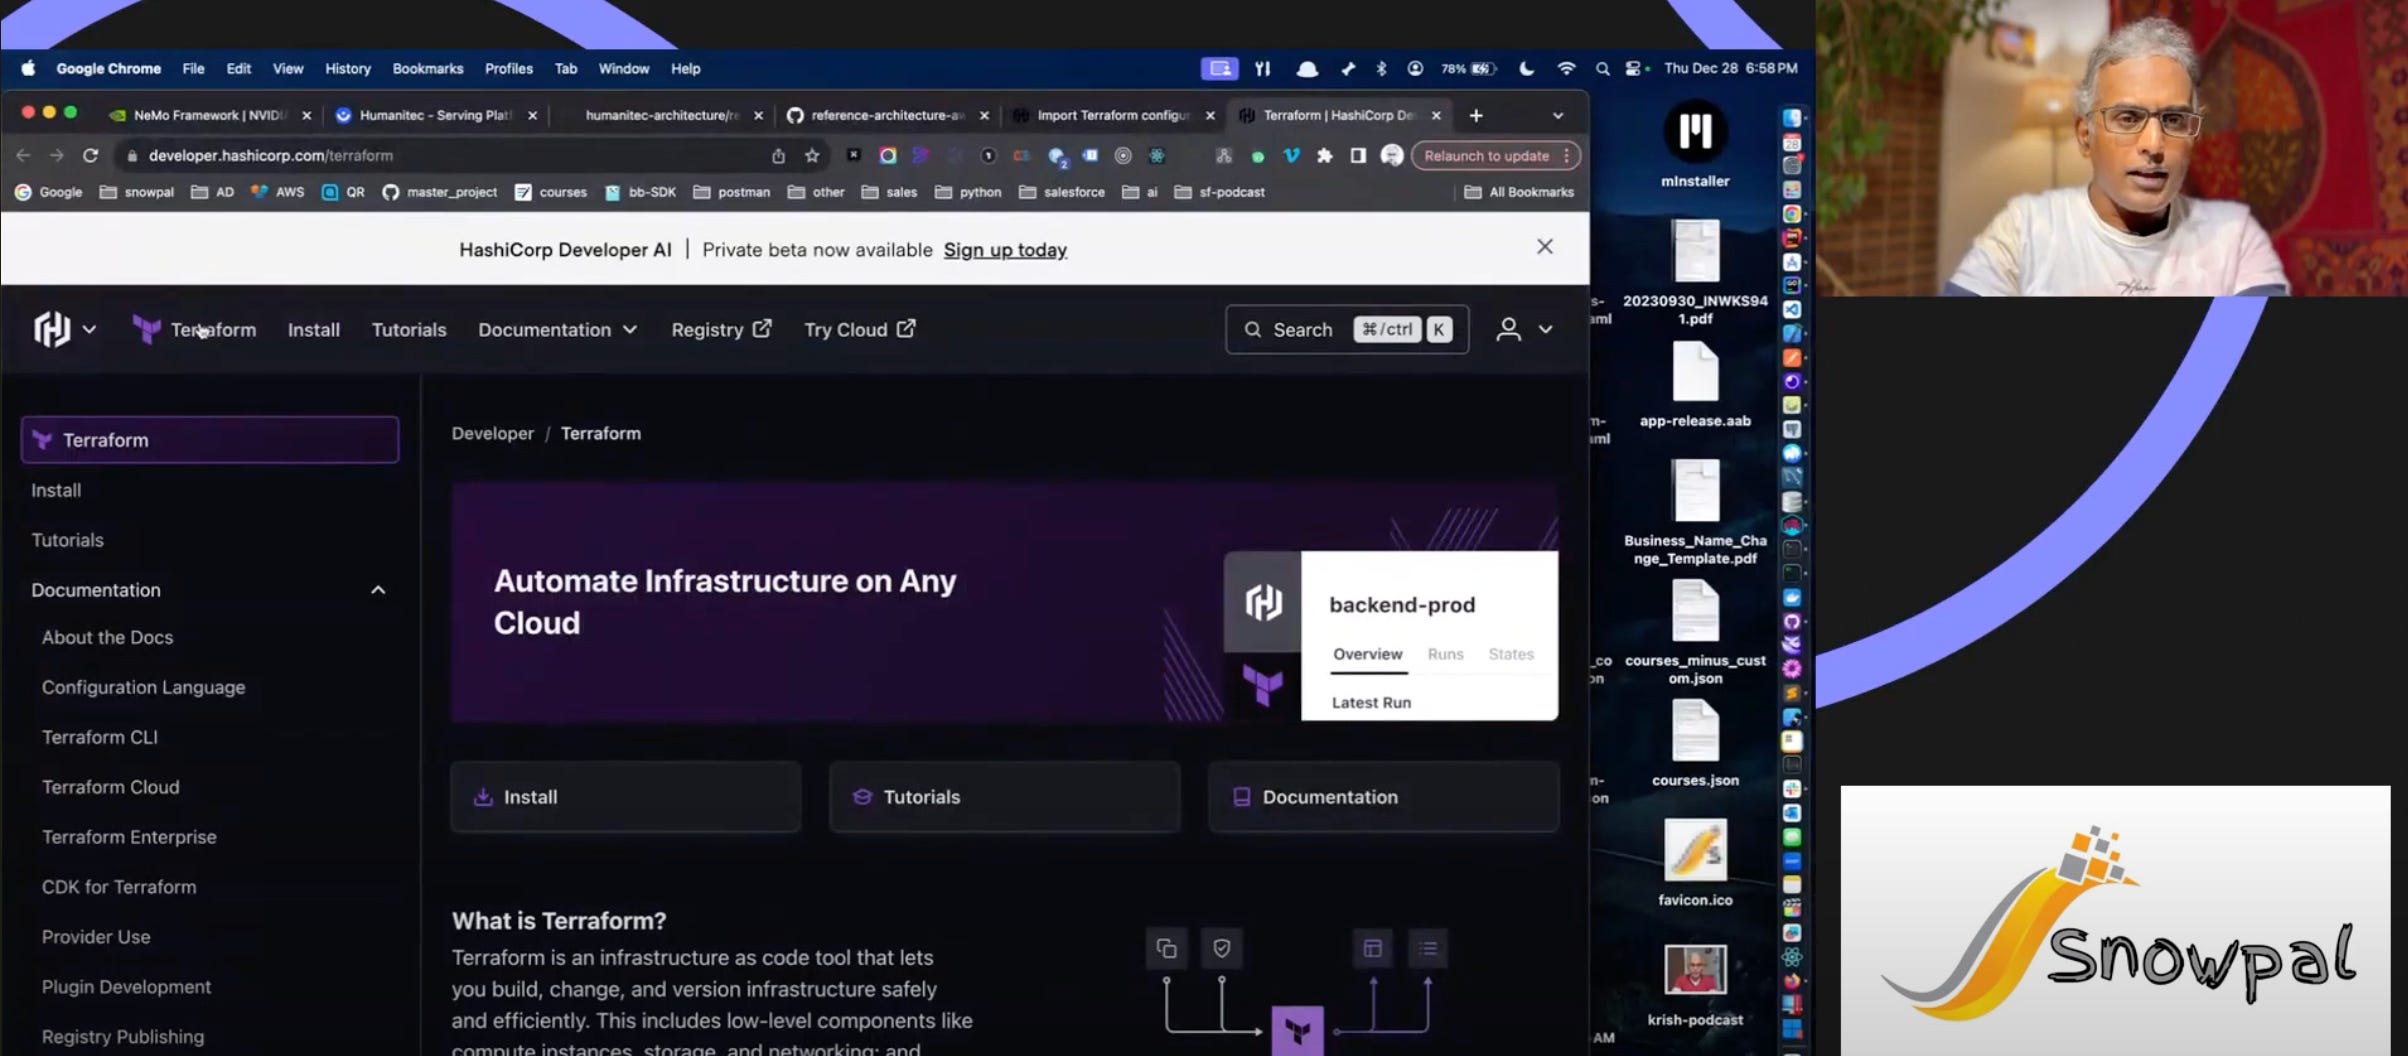Select the States tab in the backend-prod card
The width and height of the screenshot is (2408, 1056).
tap(1510, 654)
